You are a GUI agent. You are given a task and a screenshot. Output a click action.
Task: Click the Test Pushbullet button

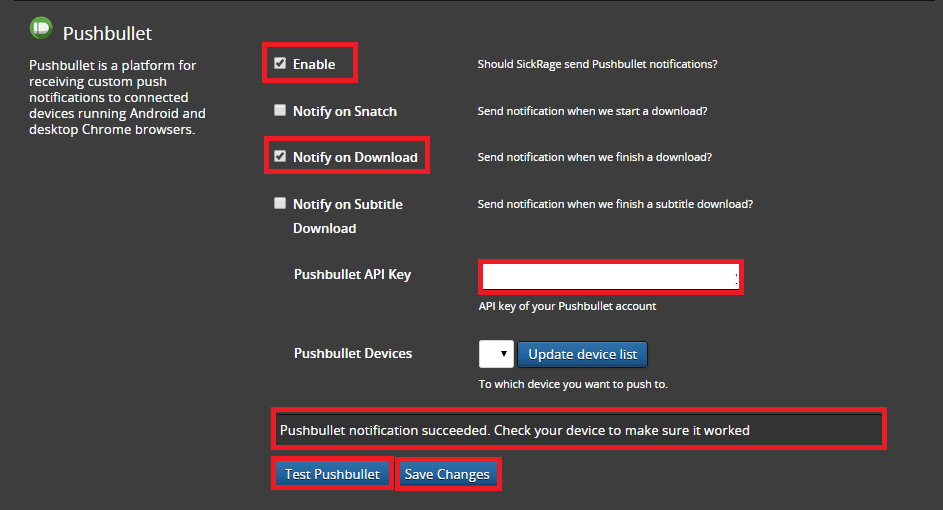coord(332,474)
